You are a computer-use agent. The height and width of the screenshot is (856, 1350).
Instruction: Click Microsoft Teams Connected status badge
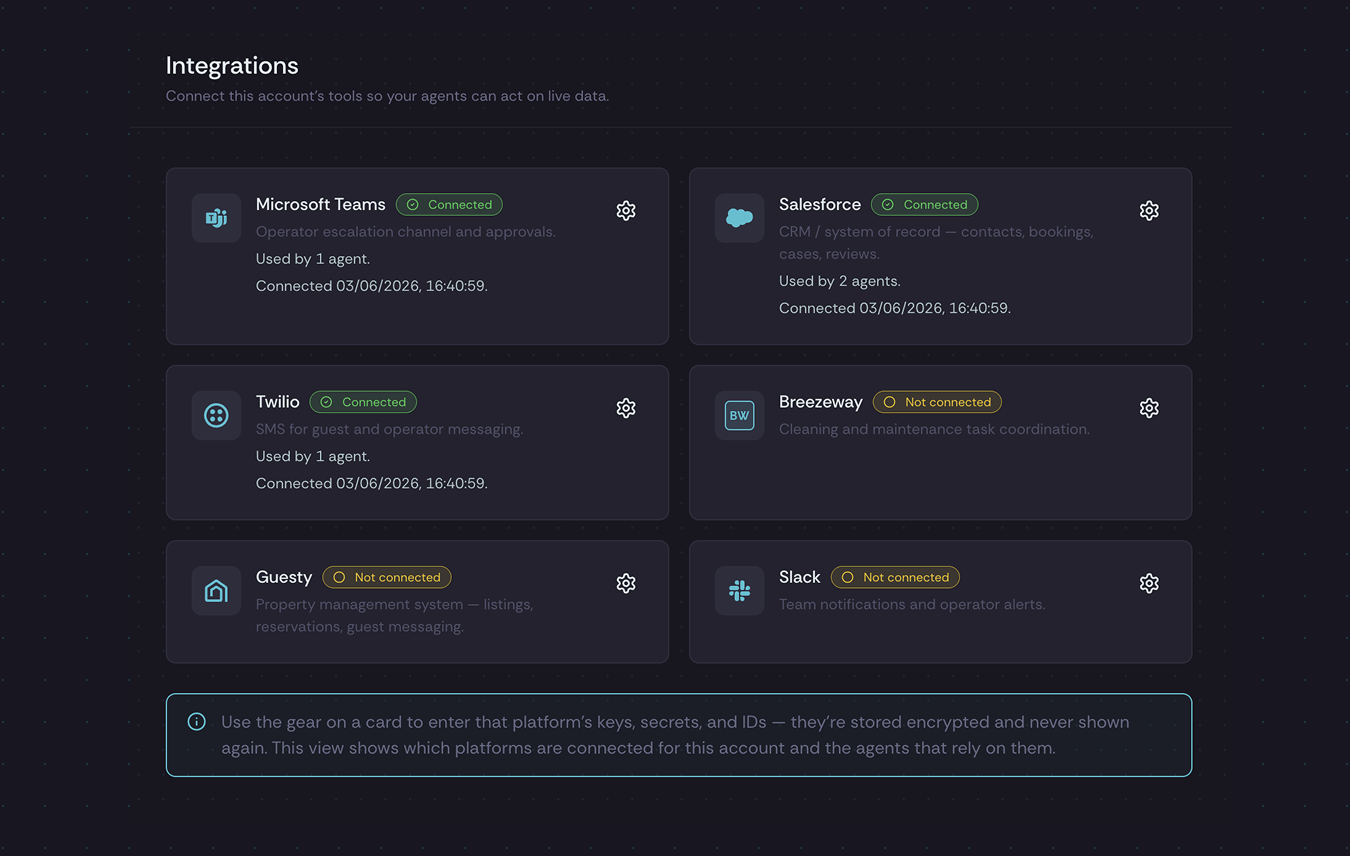pyautogui.click(x=449, y=205)
